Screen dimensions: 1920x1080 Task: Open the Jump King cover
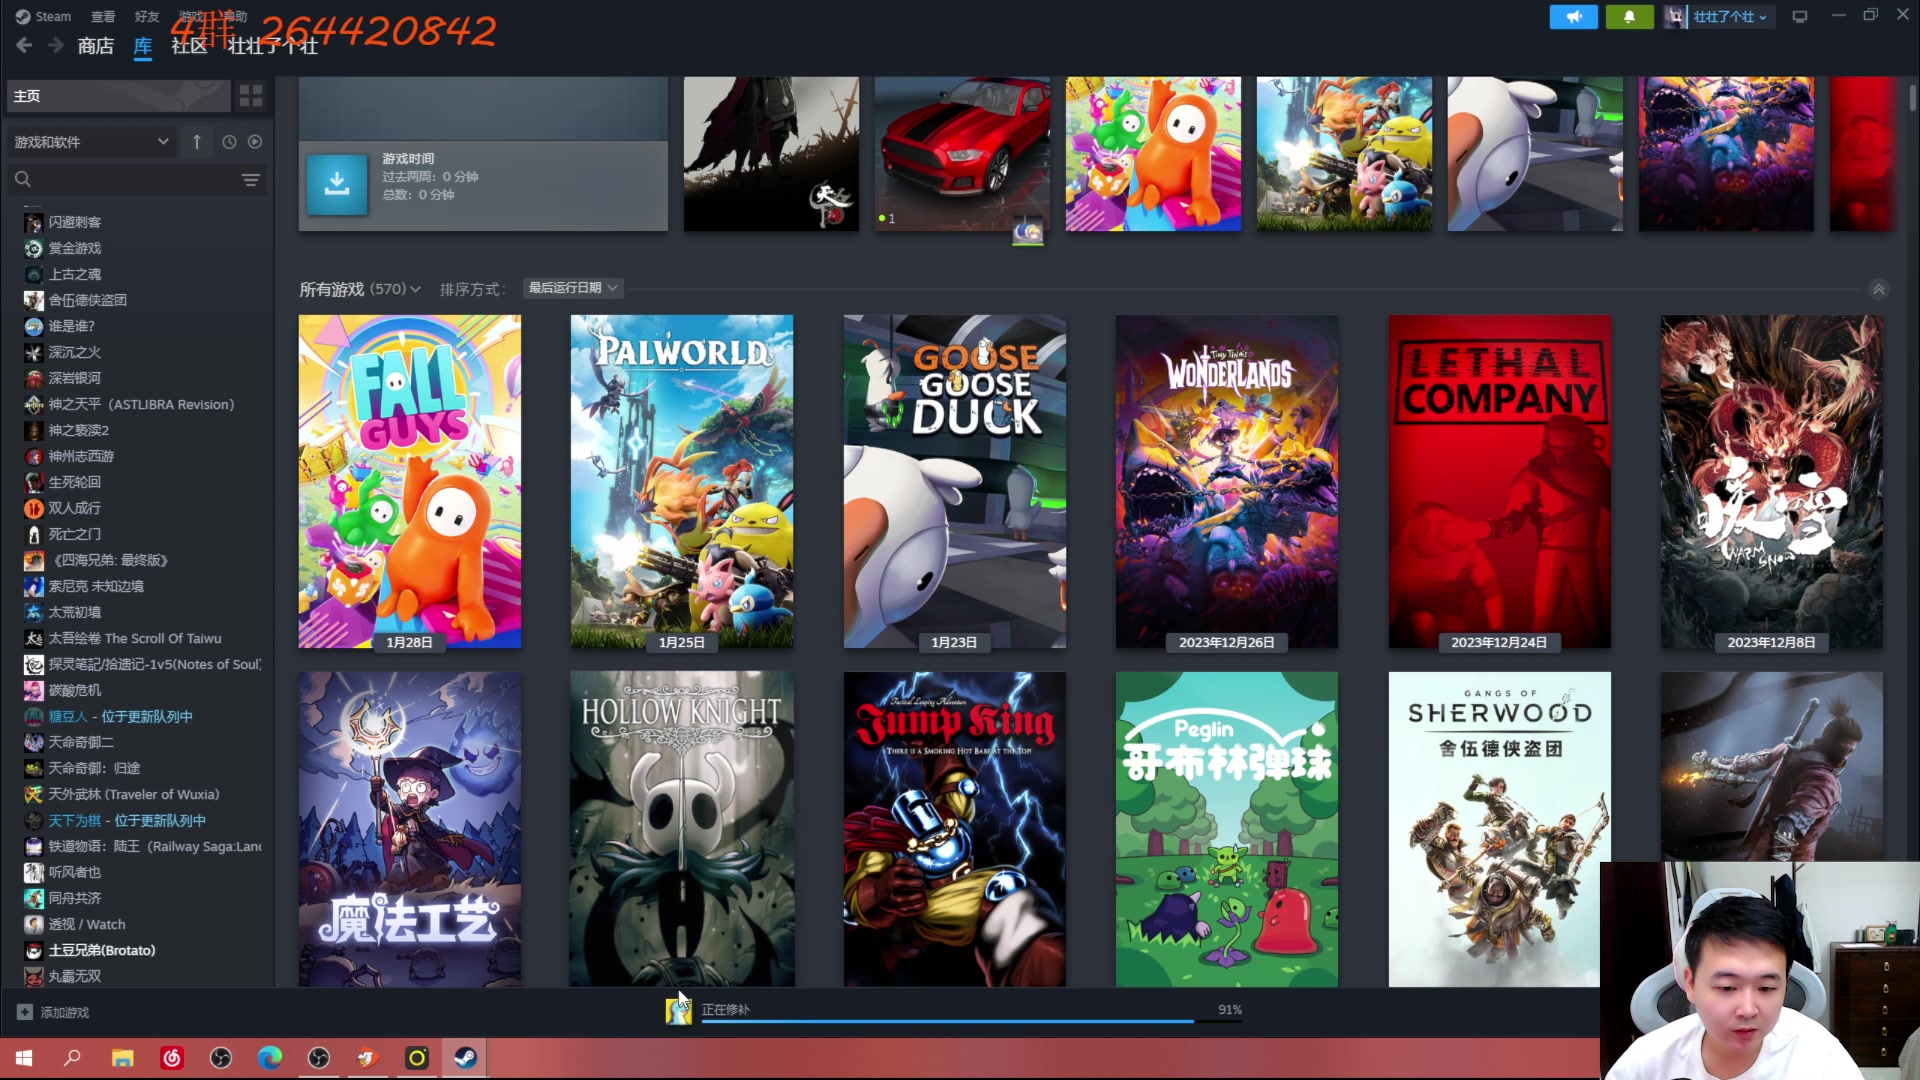954,829
